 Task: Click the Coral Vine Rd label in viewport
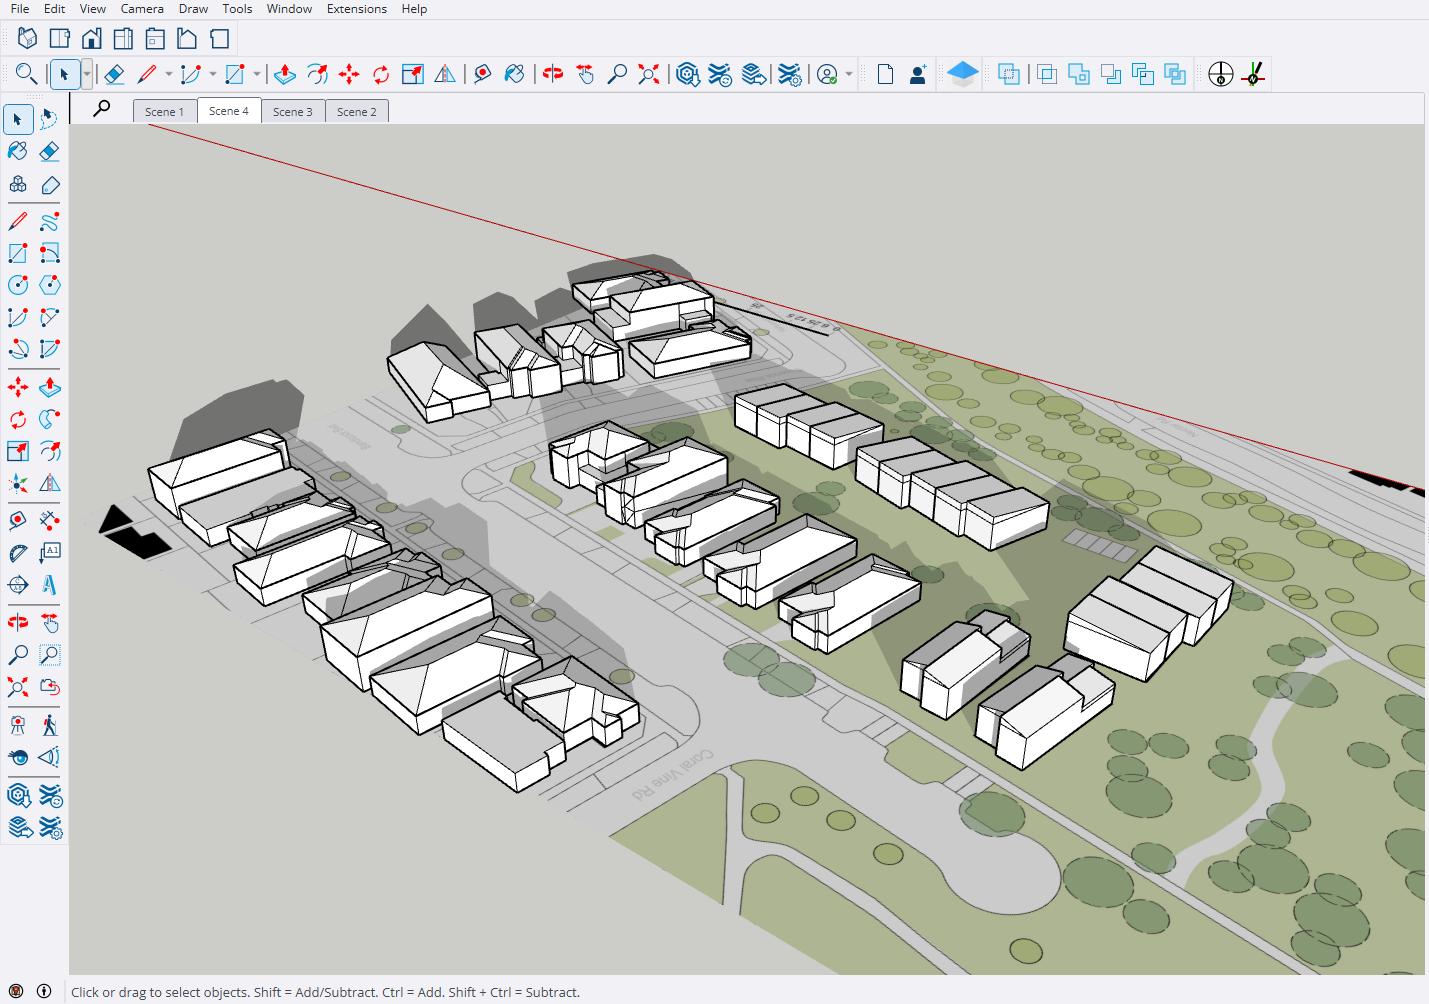pyautogui.click(x=673, y=775)
